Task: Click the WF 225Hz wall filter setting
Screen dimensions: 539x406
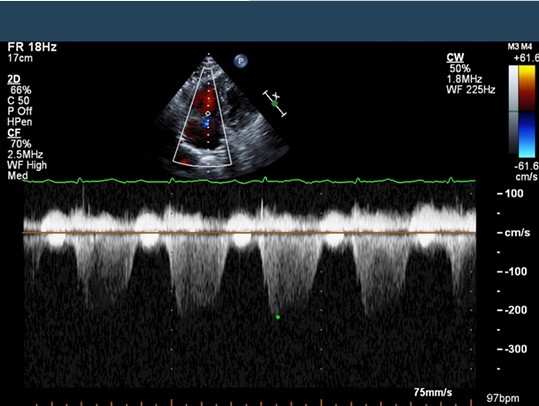Action: (471, 90)
